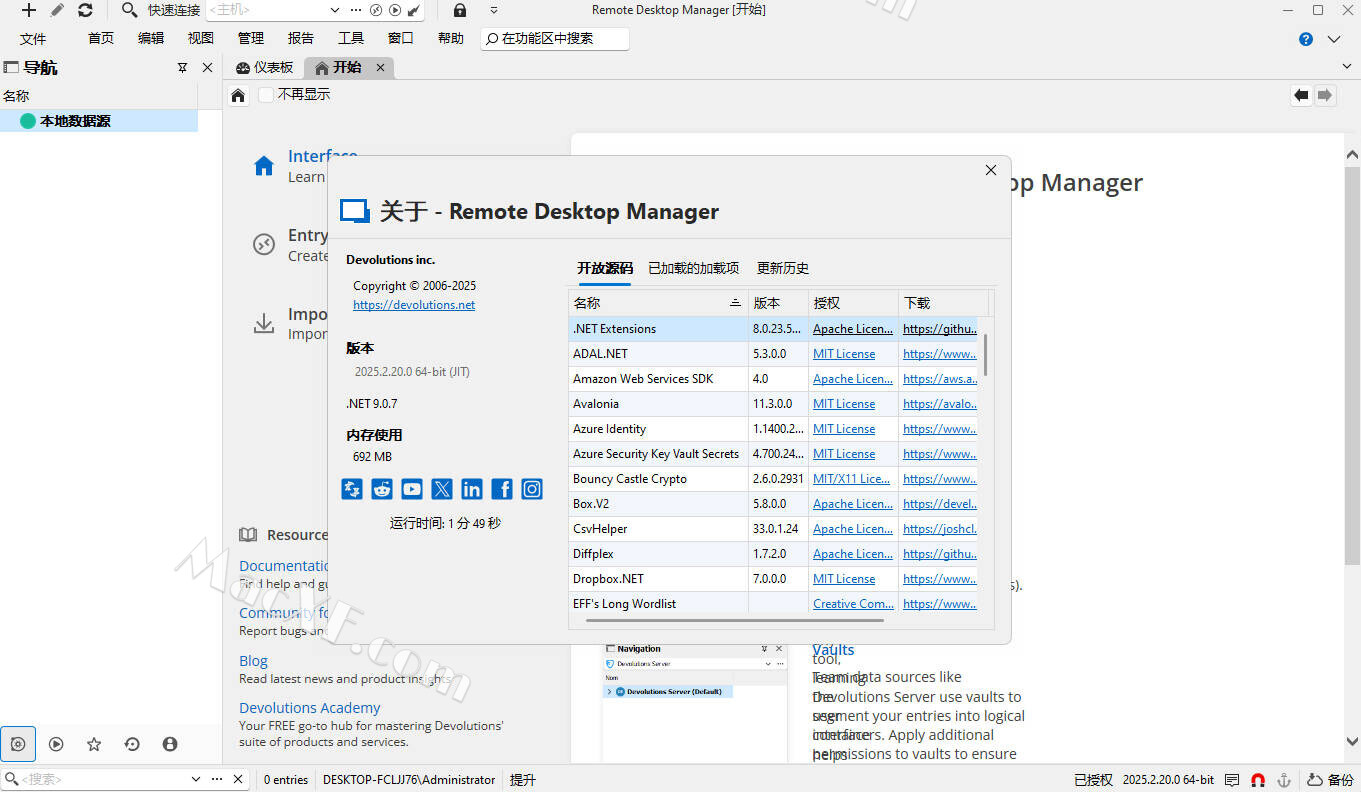Click the recent history icon bottom-left

(132, 744)
